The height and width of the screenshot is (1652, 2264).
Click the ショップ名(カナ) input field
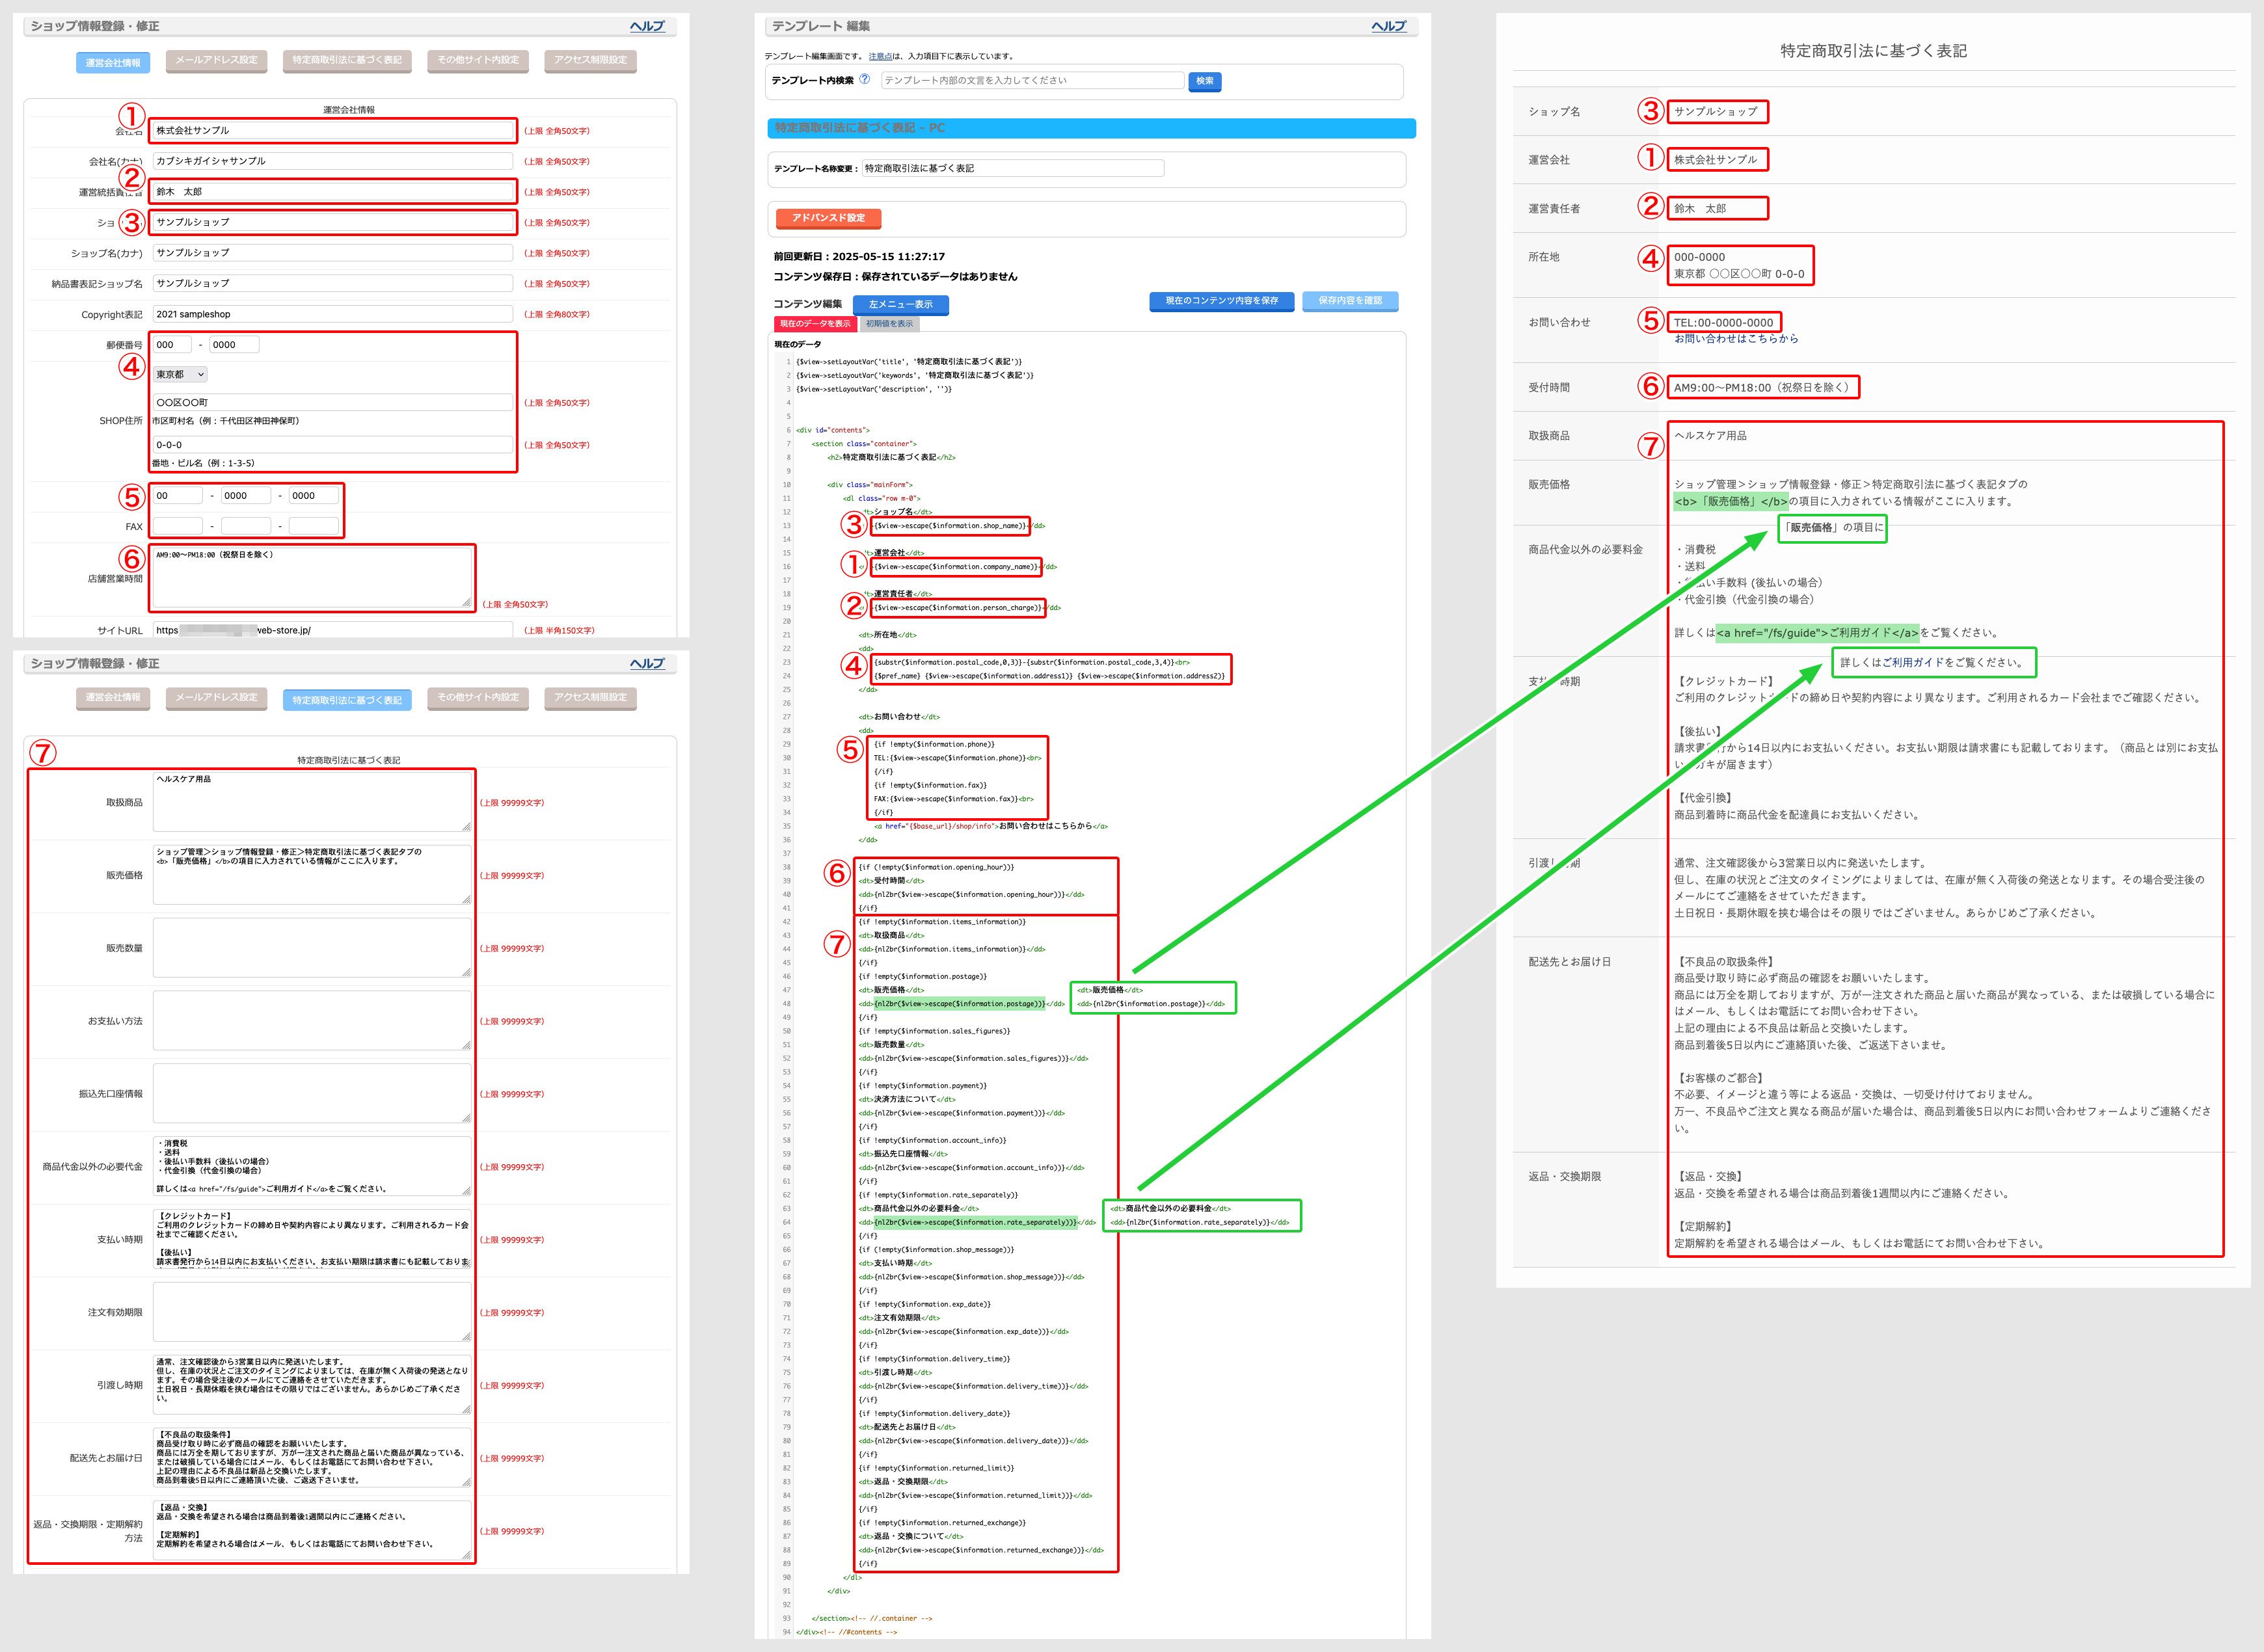point(333,253)
